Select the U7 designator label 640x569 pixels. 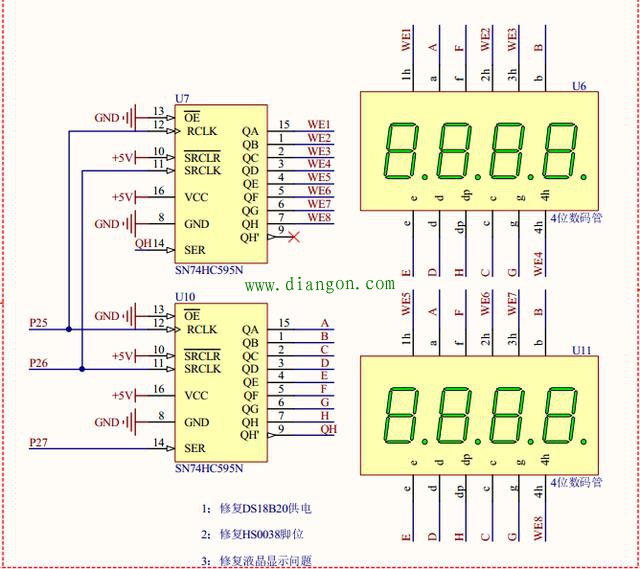[182, 98]
